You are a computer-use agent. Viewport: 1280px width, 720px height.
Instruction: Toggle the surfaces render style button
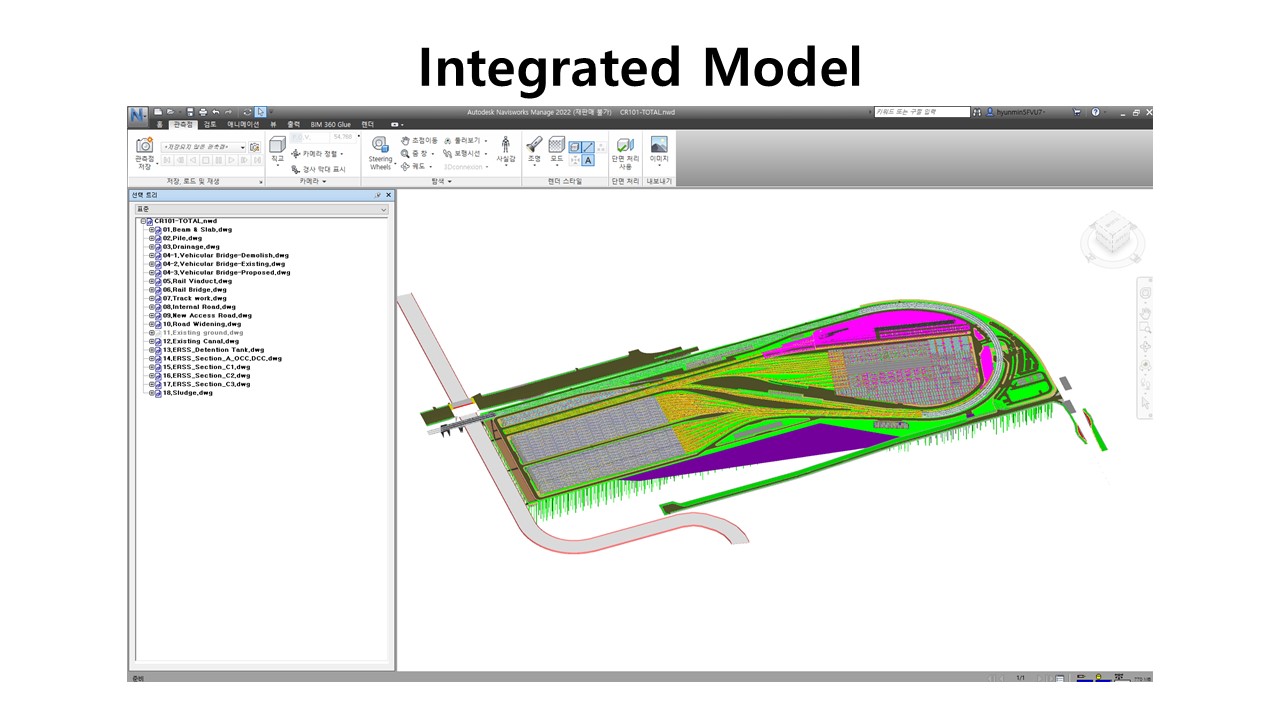pyautogui.click(x=575, y=147)
